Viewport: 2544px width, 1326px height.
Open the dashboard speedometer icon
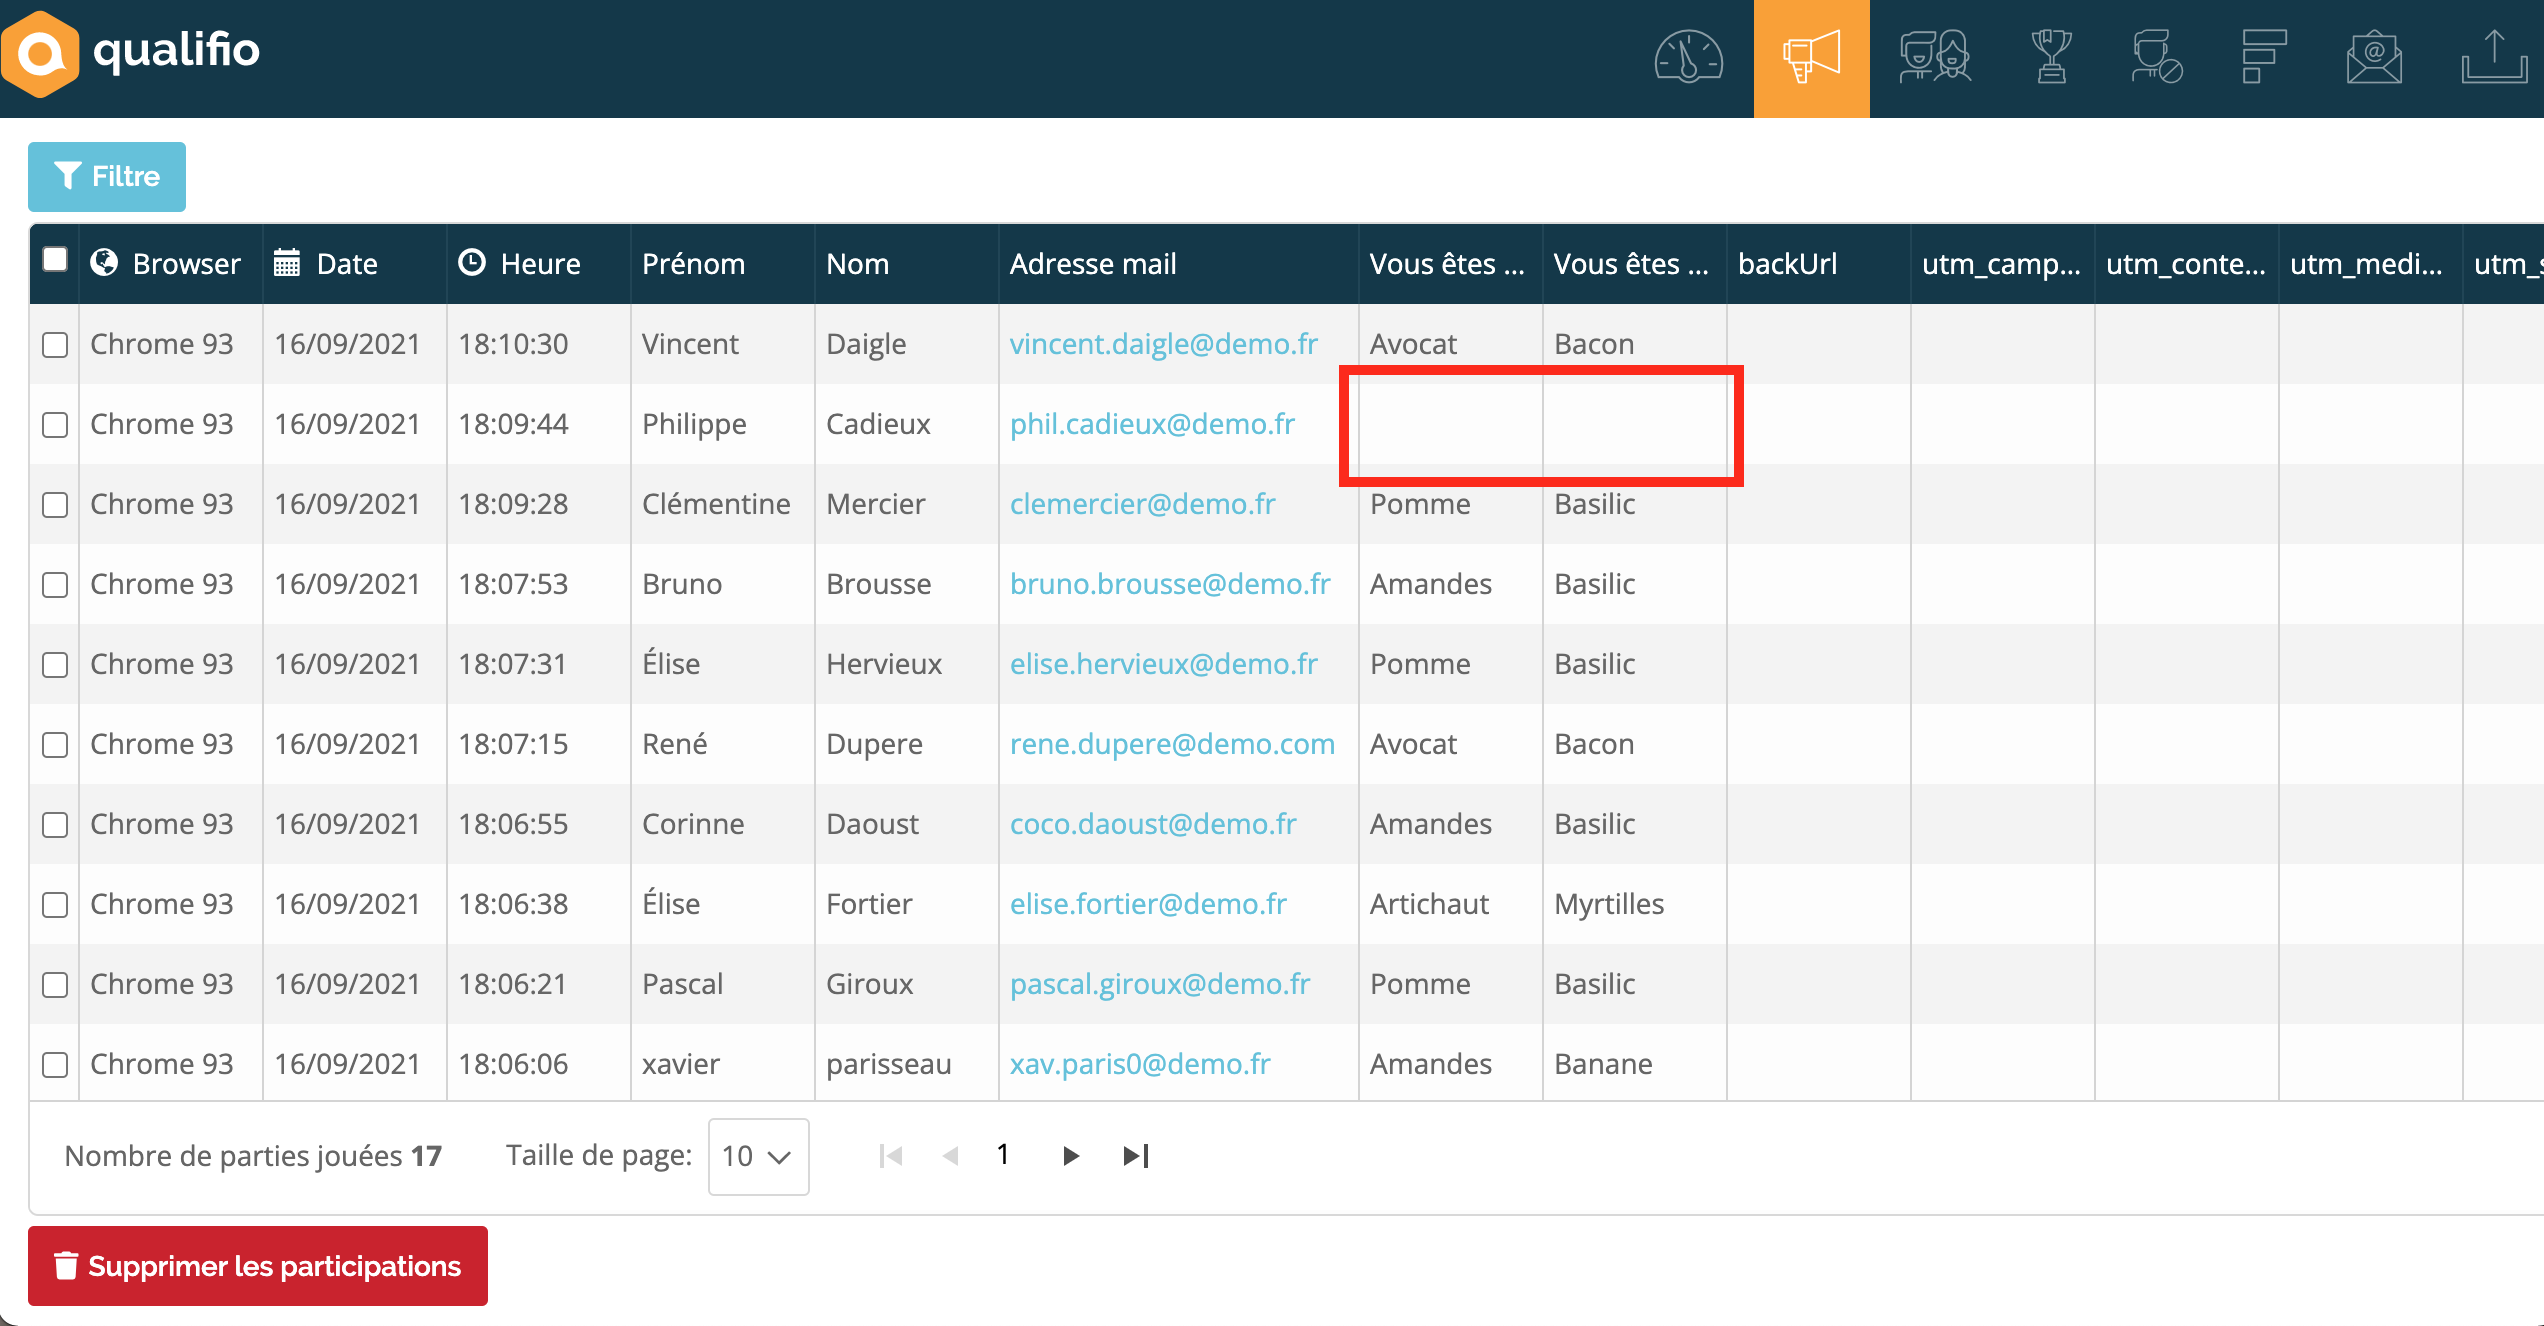[1688, 57]
